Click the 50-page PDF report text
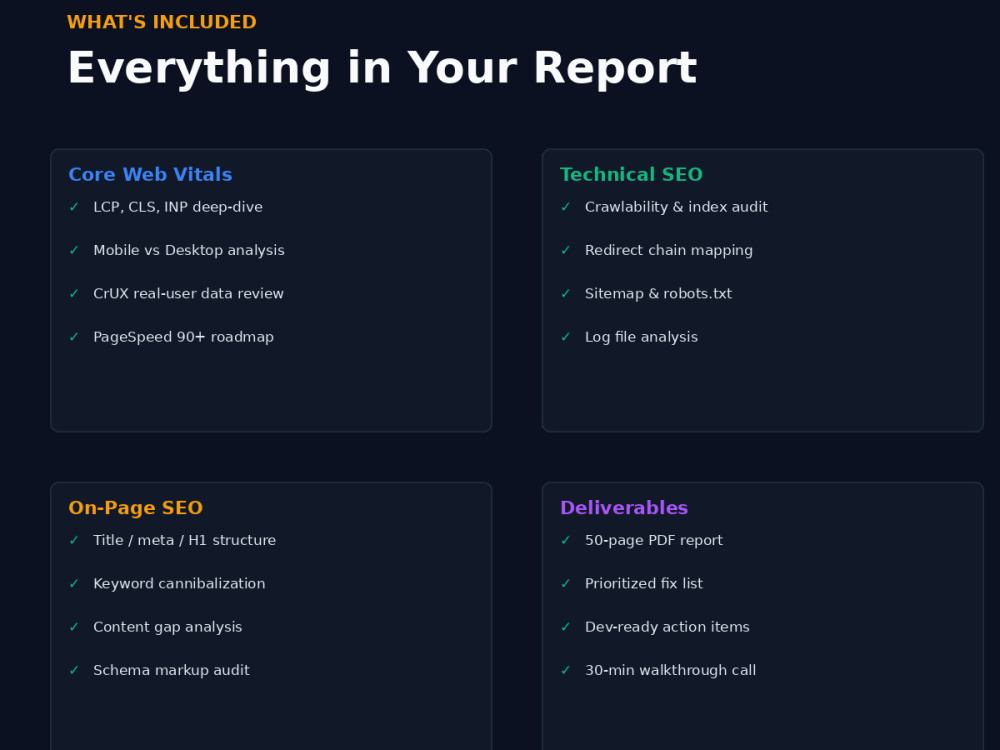The width and height of the screenshot is (1000, 750). tap(654, 541)
